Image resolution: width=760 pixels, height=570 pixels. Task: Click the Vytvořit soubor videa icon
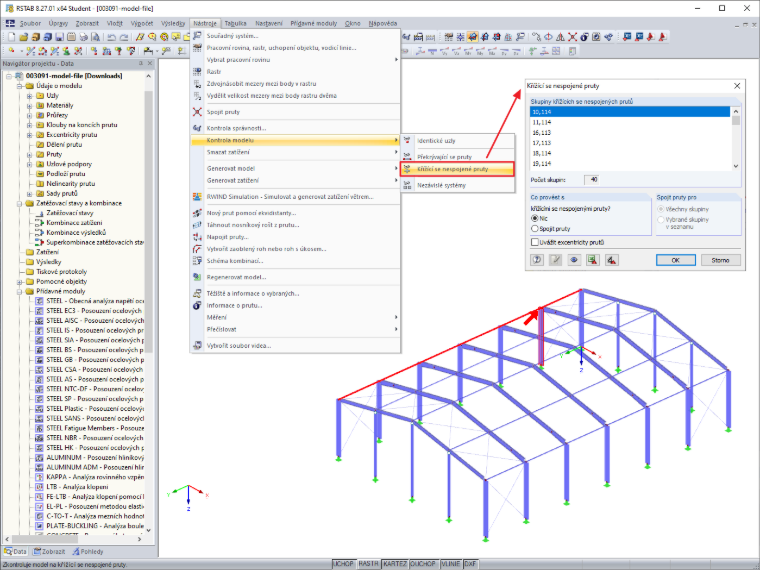197,346
